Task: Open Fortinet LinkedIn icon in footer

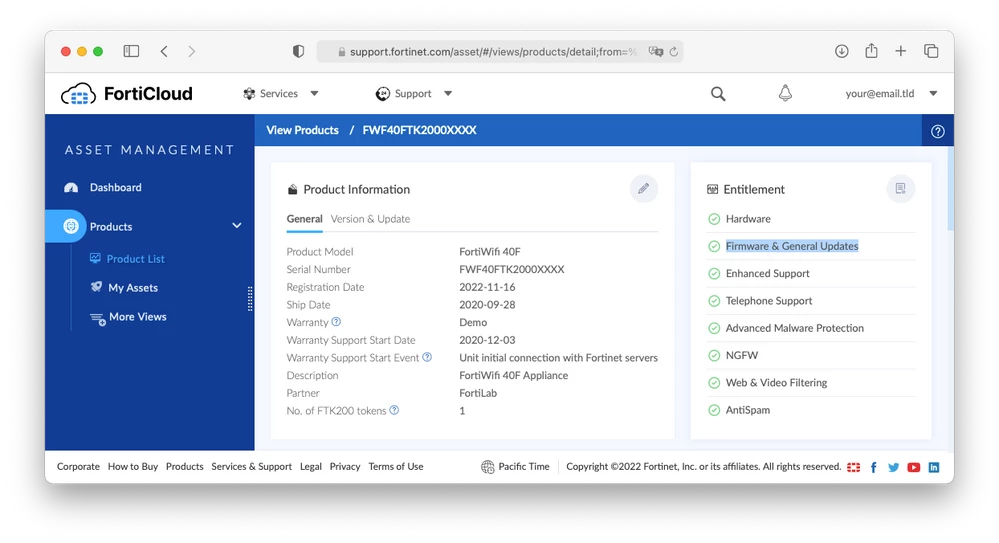Action: 933,467
